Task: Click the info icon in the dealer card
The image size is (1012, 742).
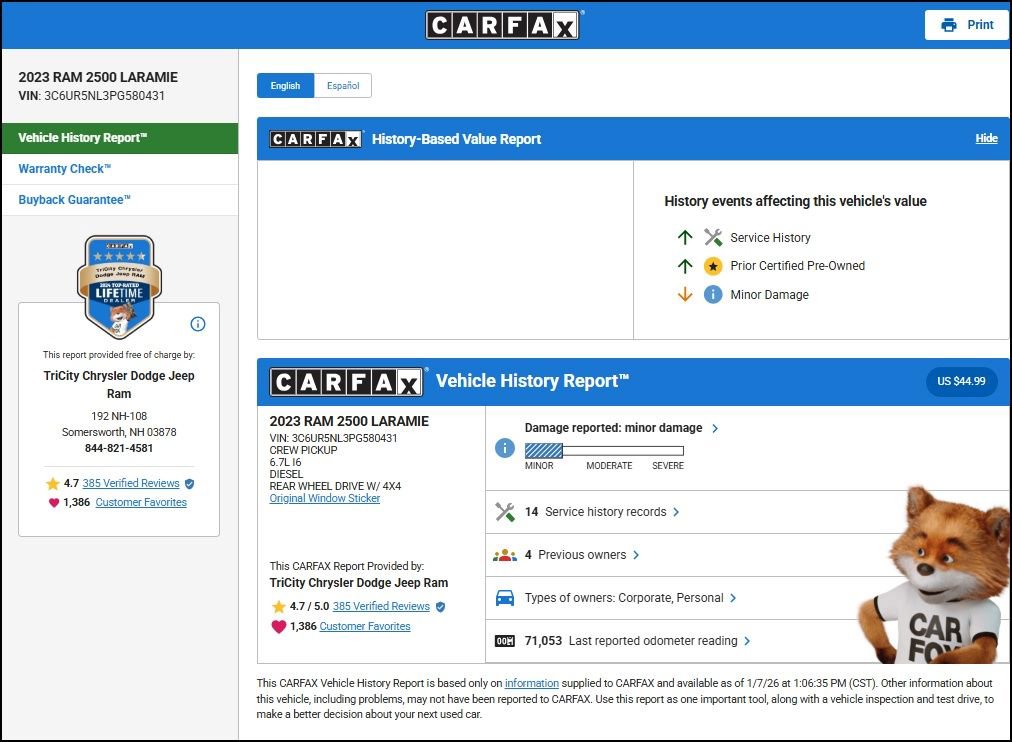Action: click(198, 324)
